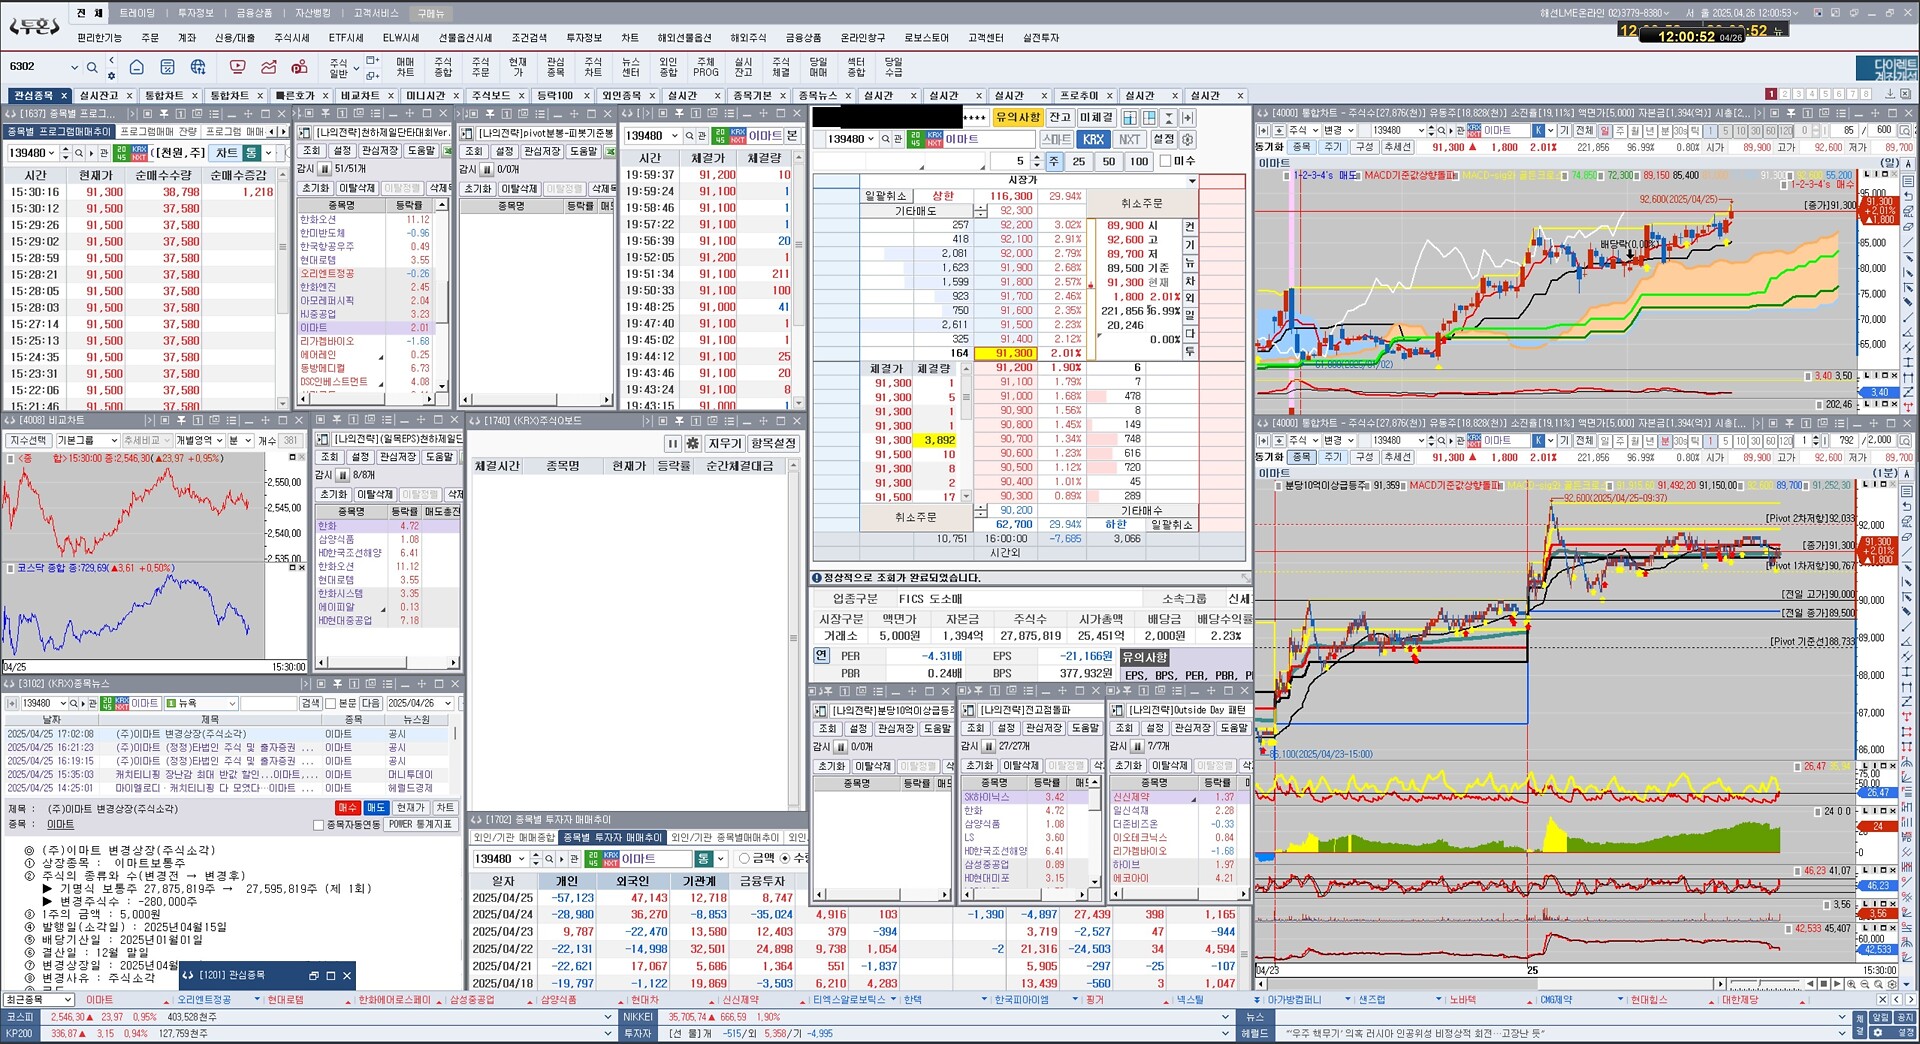The height and width of the screenshot is (1044, 1920).
Task: Click the 항목설정 button in the 주식O보드 window
Action: pyautogui.click(x=773, y=443)
